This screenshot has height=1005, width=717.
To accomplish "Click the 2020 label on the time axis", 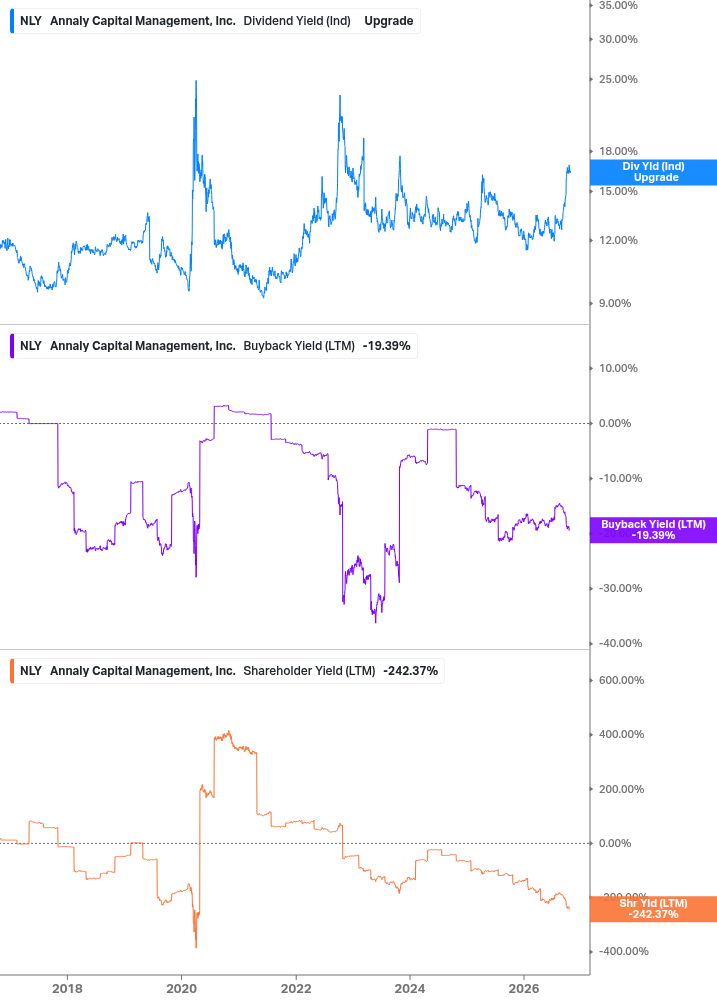I will click(x=181, y=989).
